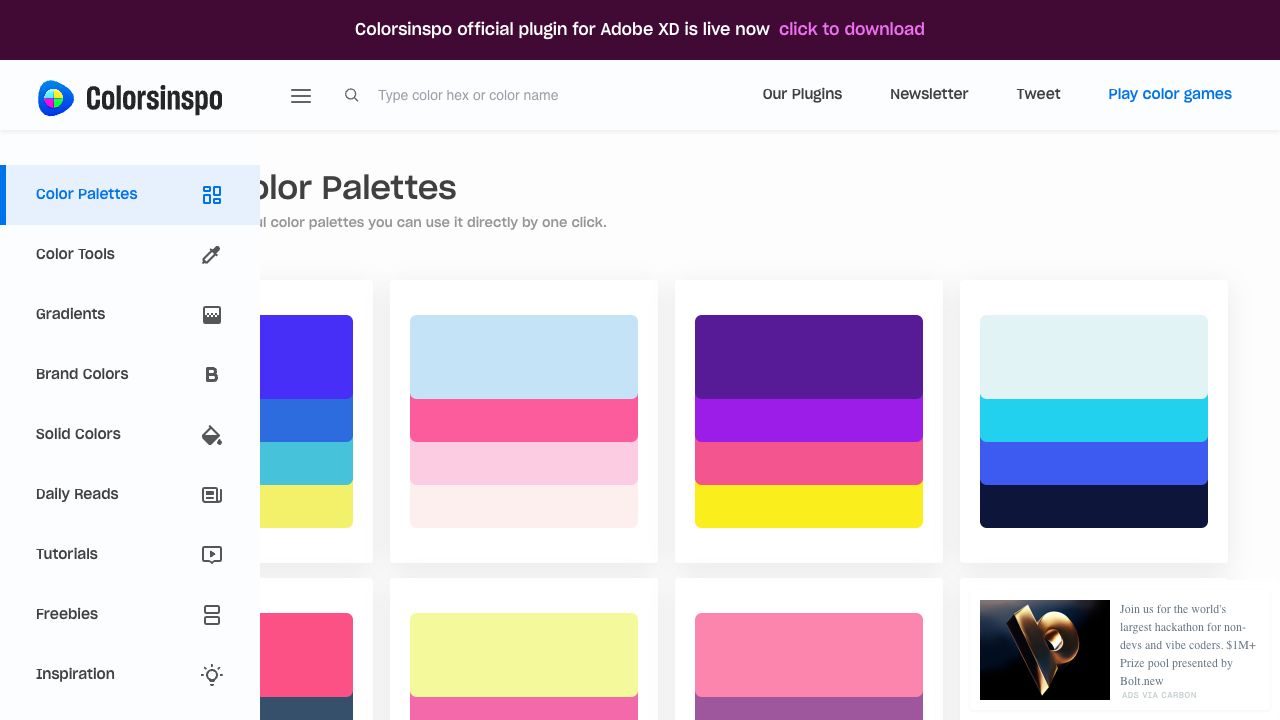
Task: Click the Gradients sidebar icon
Action: (212, 315)
